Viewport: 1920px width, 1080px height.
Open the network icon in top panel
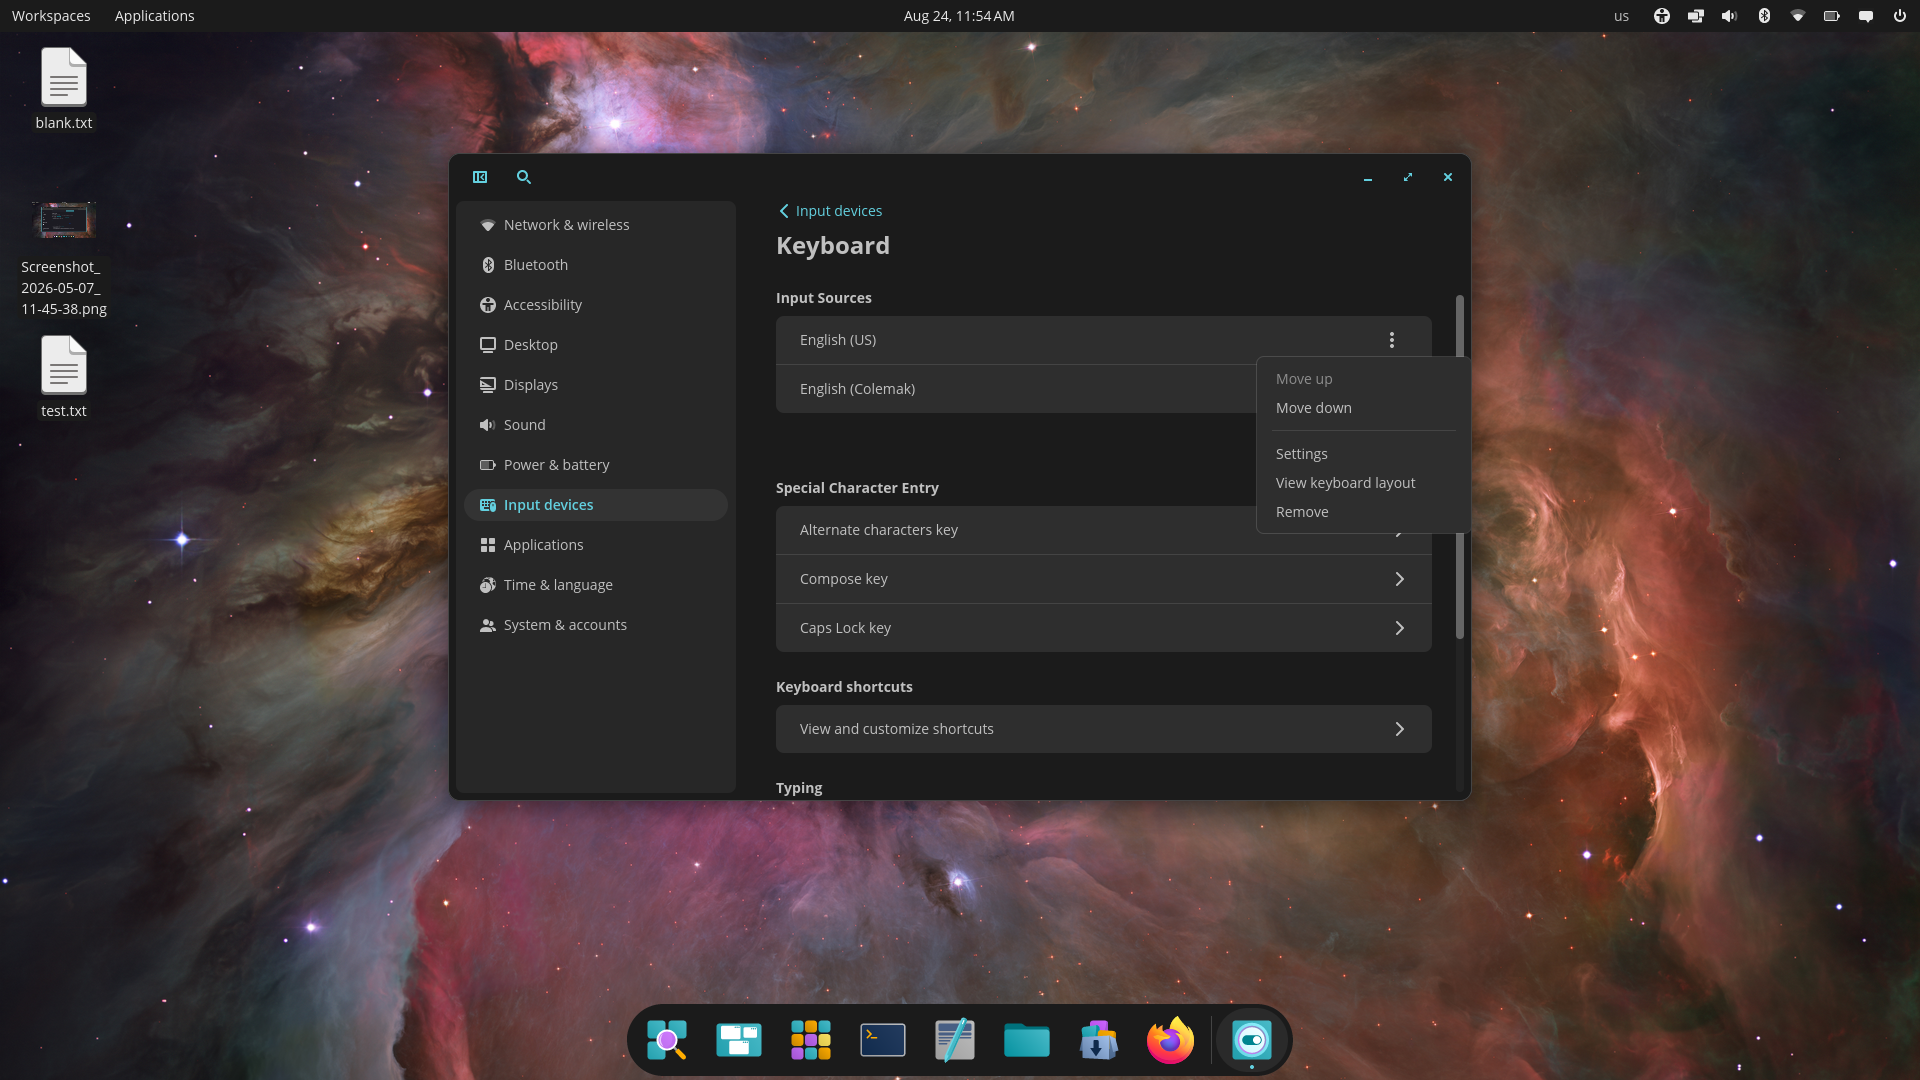[x=1798, y=16]
